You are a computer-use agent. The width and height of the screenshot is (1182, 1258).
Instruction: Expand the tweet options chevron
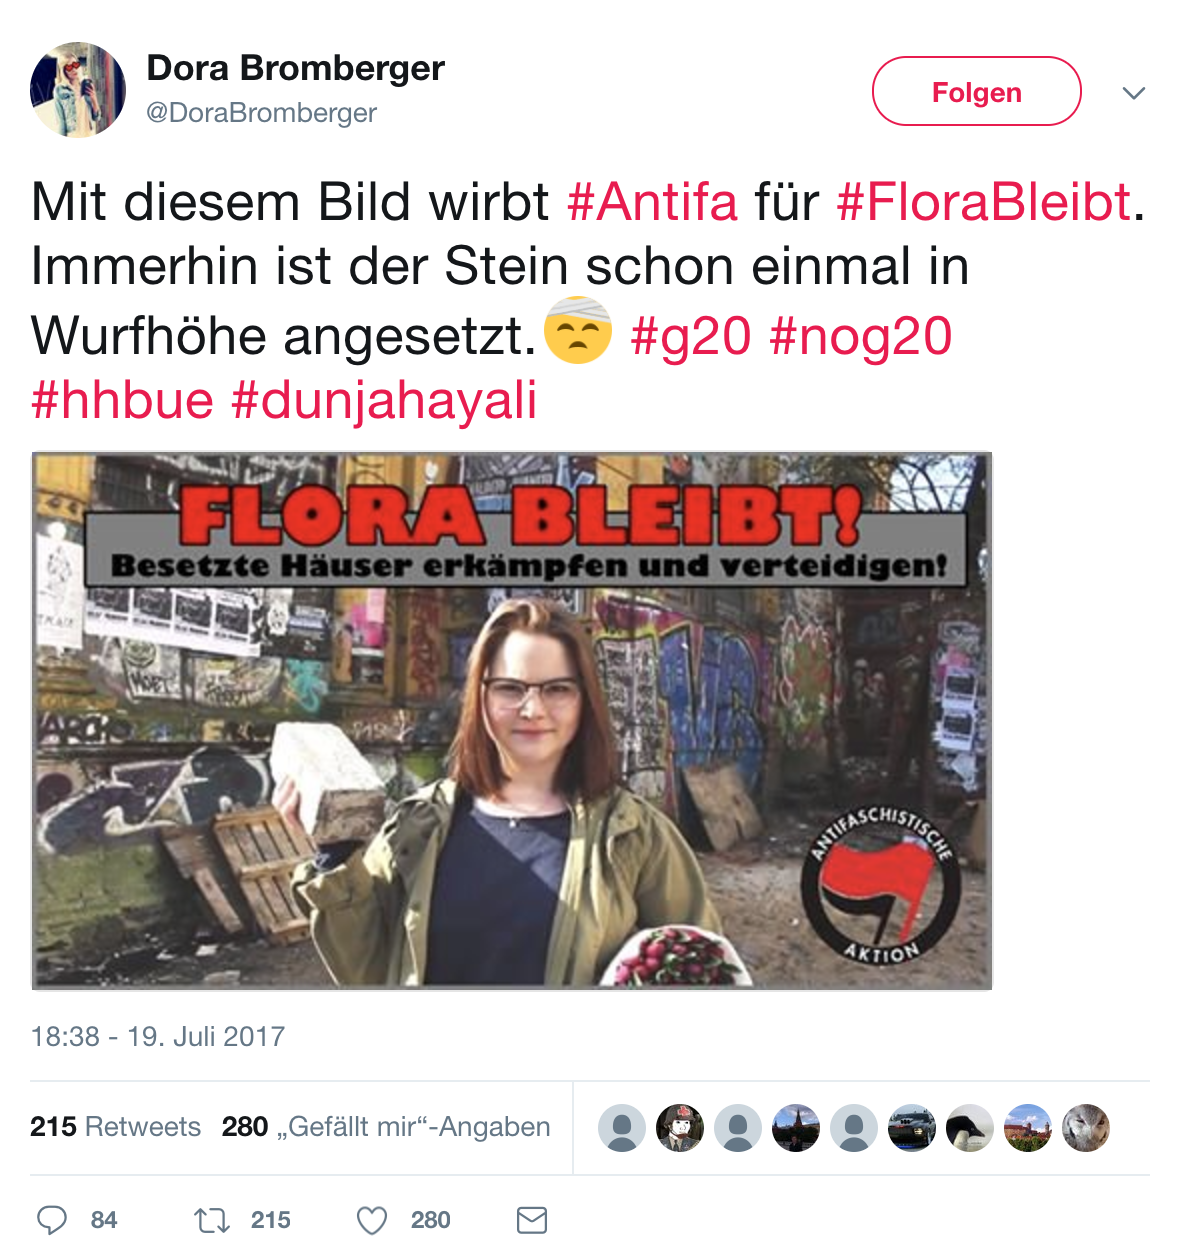1133,93
